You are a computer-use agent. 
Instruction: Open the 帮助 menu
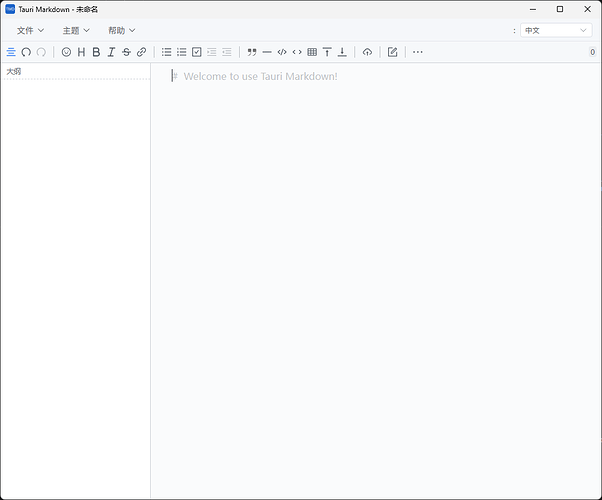(x=122, y=30)
